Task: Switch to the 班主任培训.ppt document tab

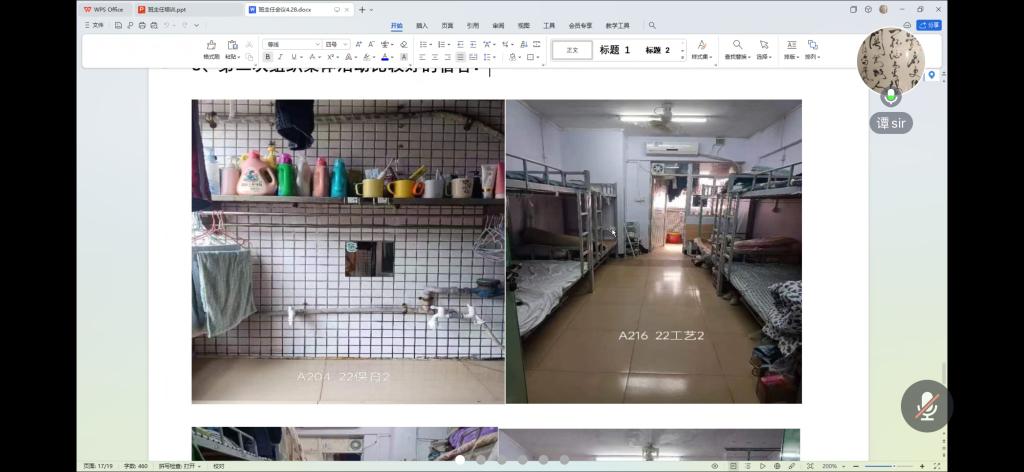Action: tap(165, 9)
